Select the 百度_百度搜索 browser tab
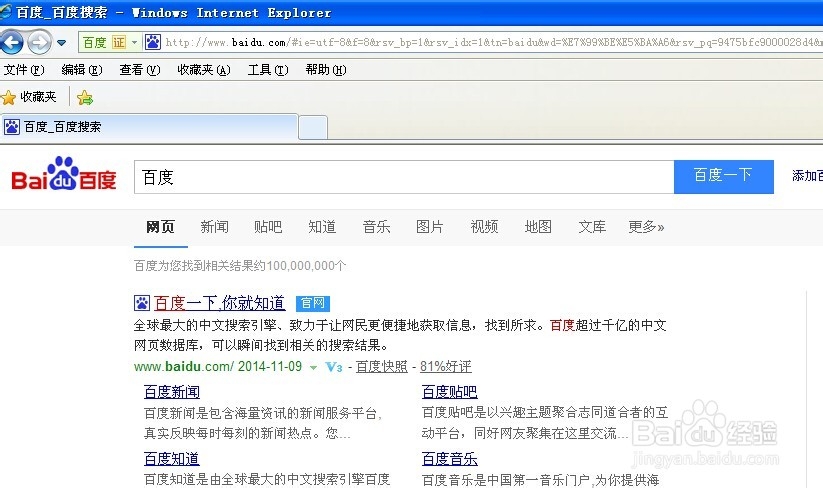 click(150, 126)
